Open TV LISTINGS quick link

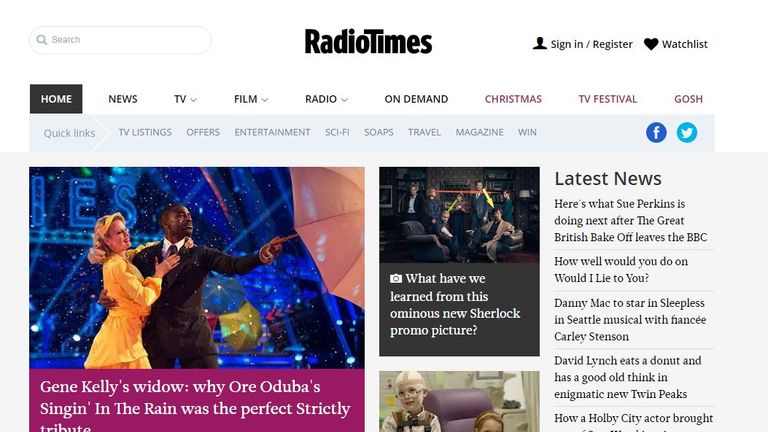click(145, 132)
